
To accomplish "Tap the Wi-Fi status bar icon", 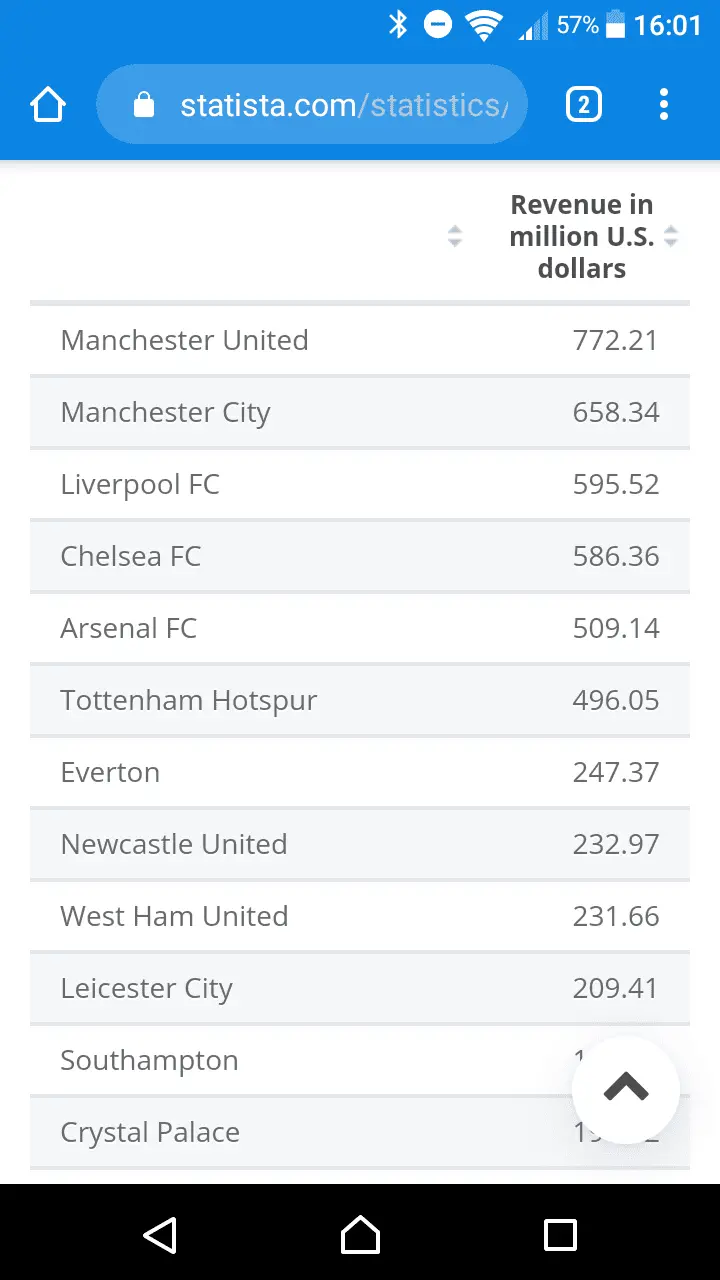I will pos(484,26).
